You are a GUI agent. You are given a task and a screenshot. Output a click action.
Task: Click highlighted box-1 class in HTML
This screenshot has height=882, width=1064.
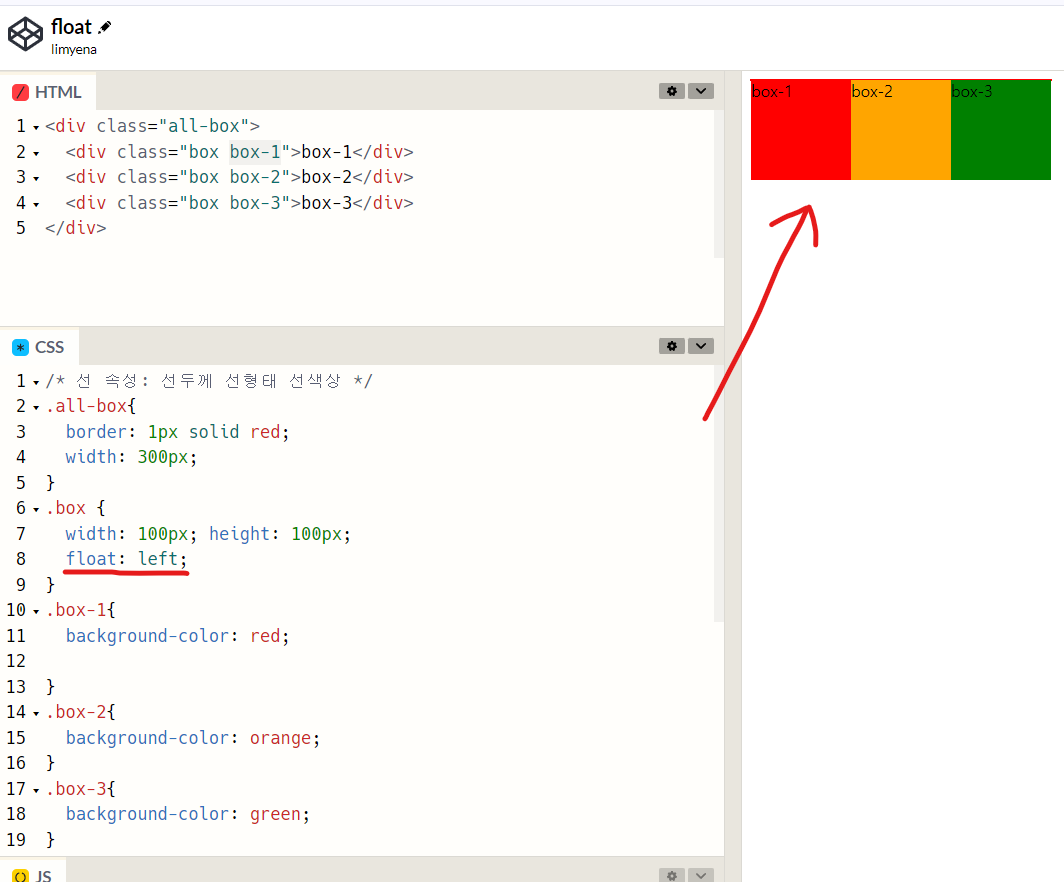tap(255, 152)
